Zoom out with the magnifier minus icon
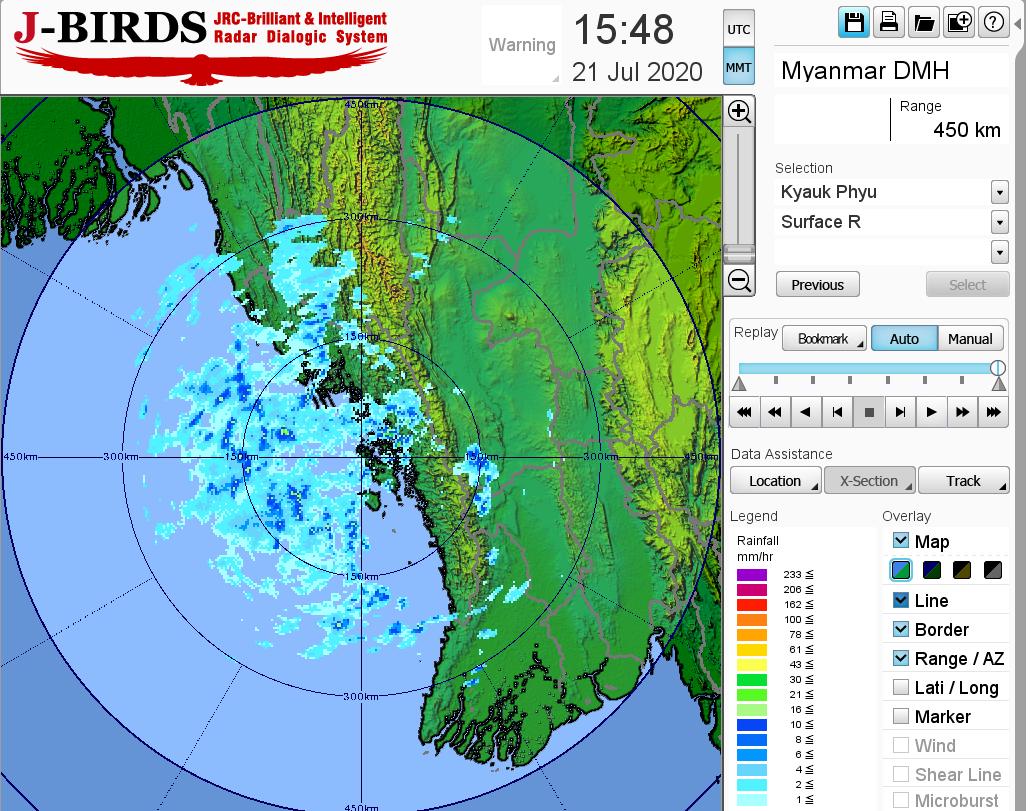Screen dimensions: 1030x811 point(739,280)
